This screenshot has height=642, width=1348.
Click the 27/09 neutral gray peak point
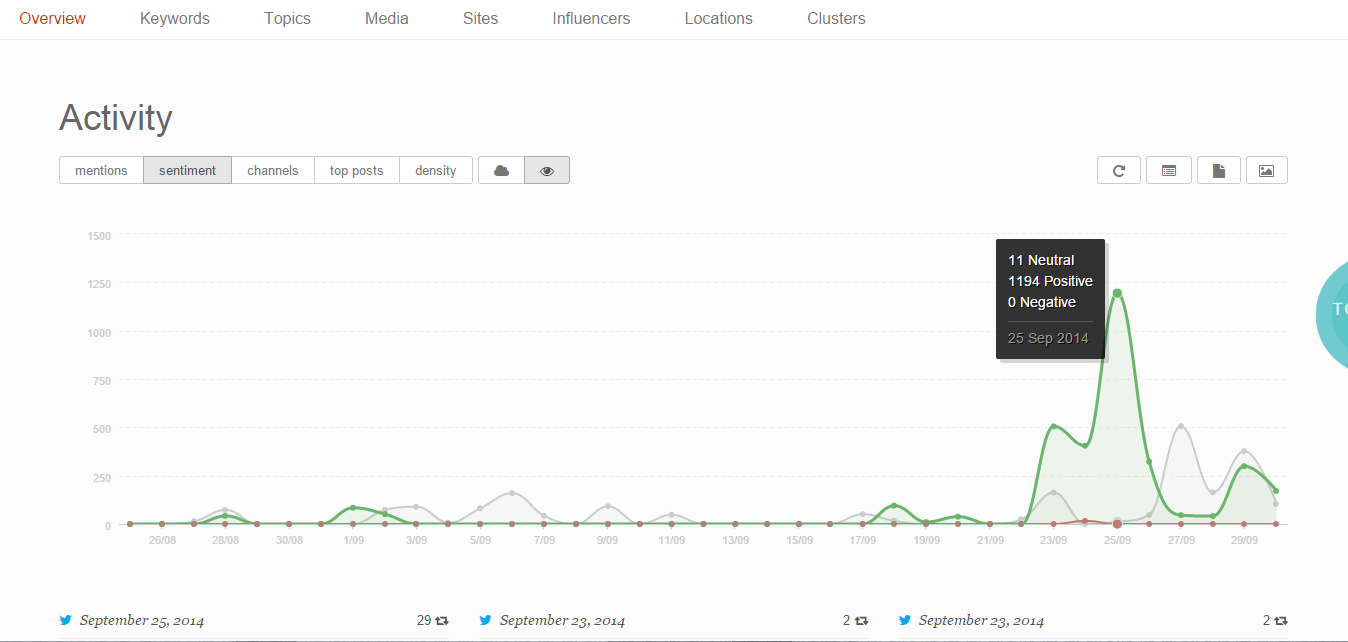pyautogui.click(x=1181, y=427)
